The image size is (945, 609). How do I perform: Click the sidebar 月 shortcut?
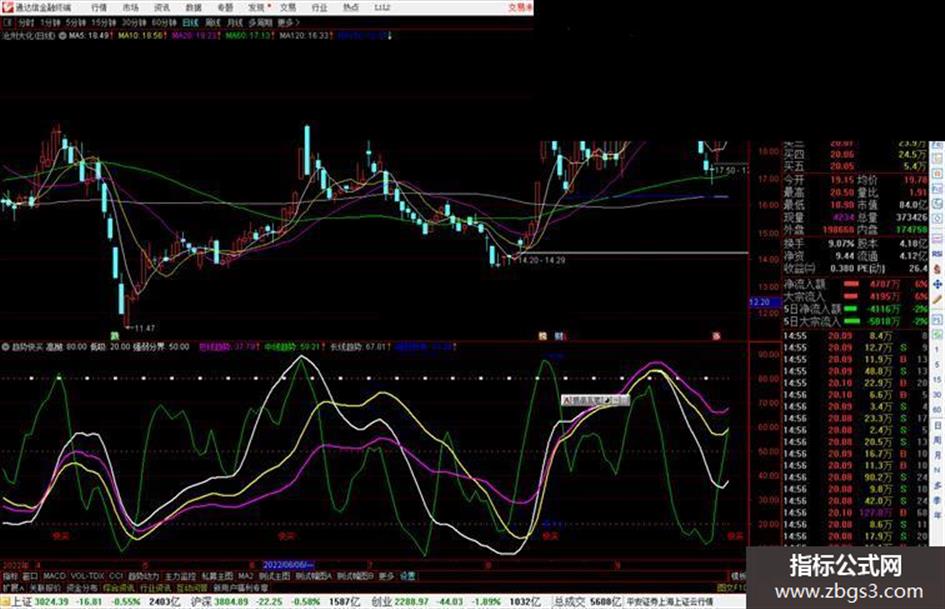[x=937, y=455]
